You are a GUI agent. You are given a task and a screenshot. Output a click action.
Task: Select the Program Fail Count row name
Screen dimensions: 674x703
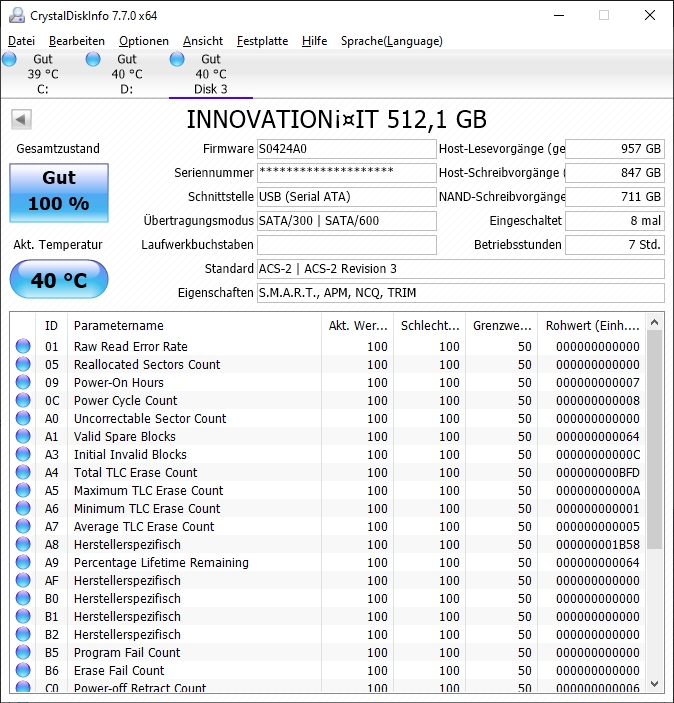(127, 652)
